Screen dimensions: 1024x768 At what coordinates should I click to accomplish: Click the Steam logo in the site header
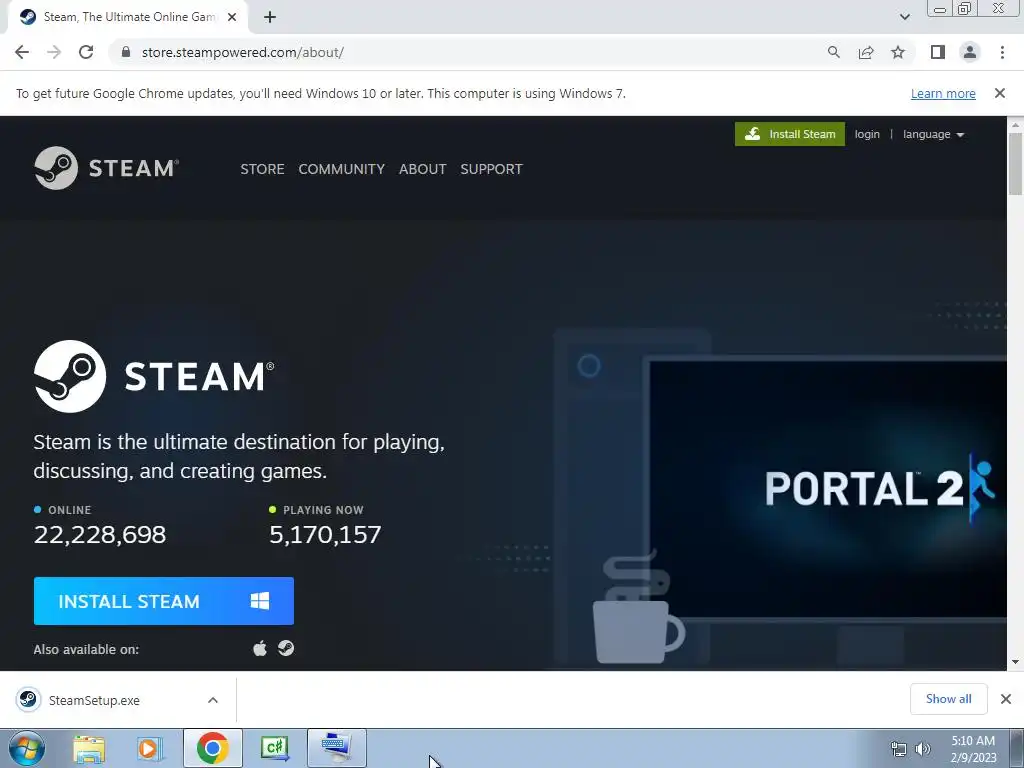(106, 168)
